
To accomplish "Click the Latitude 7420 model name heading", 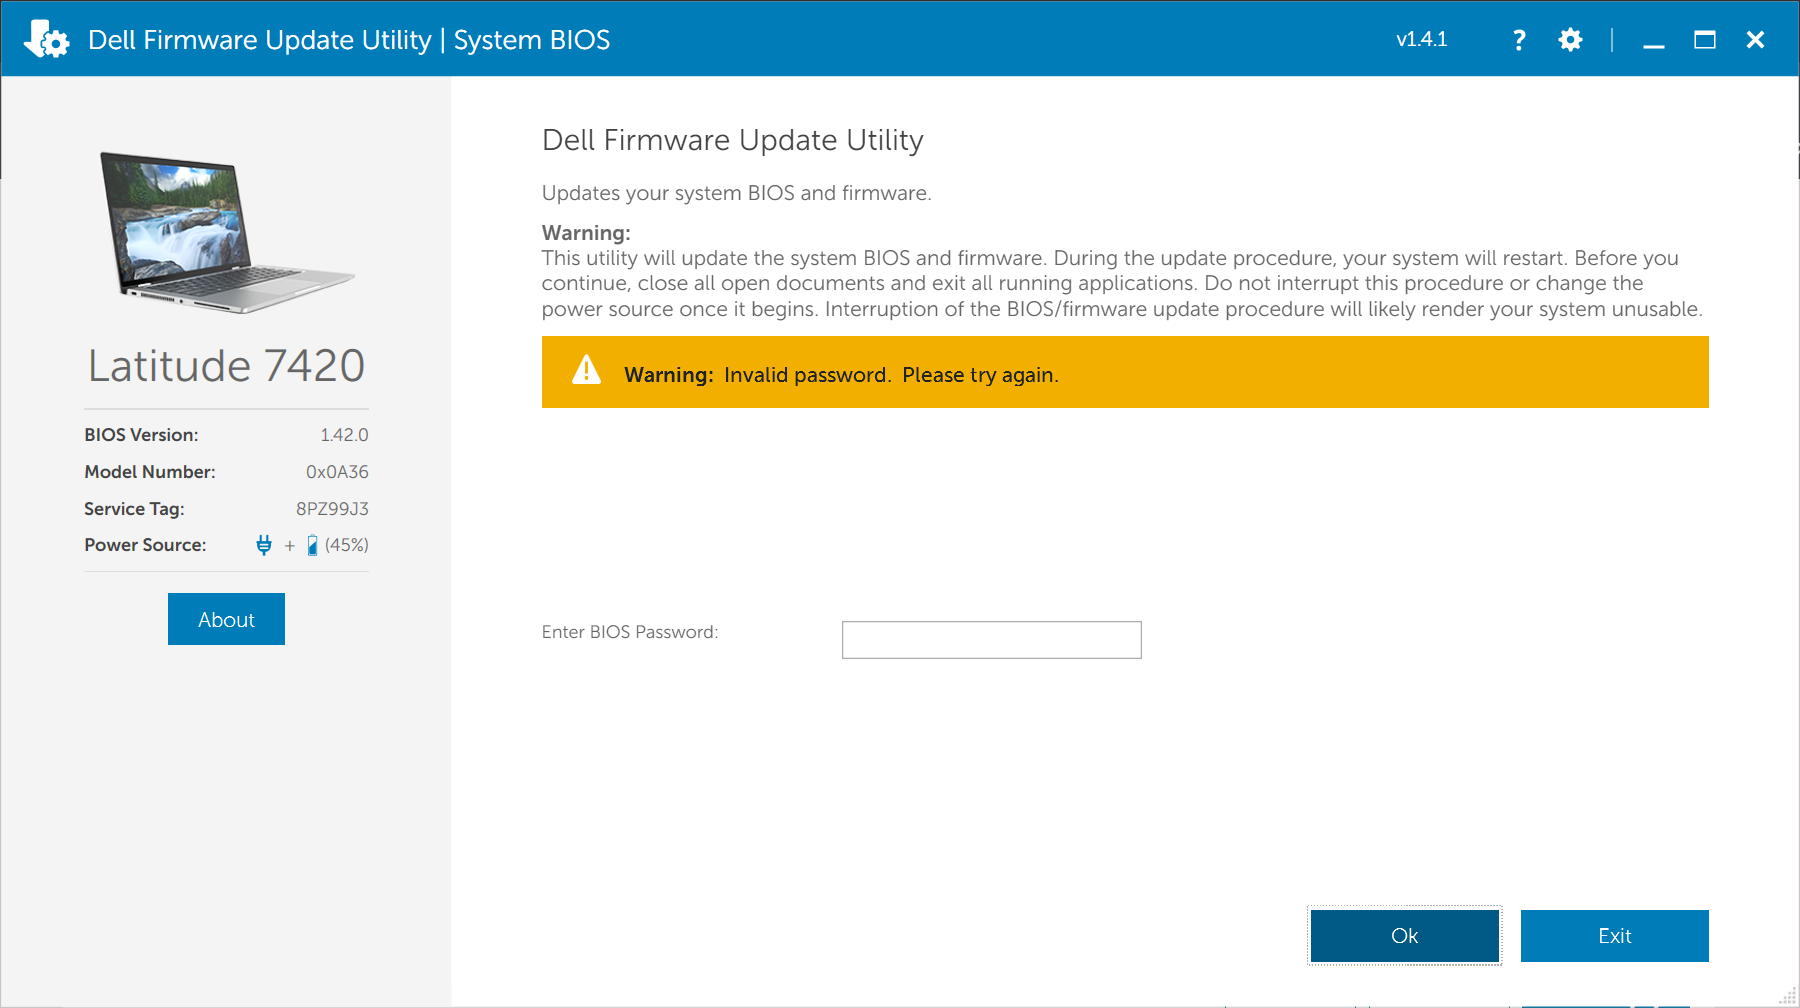I will tap(226, 366).
